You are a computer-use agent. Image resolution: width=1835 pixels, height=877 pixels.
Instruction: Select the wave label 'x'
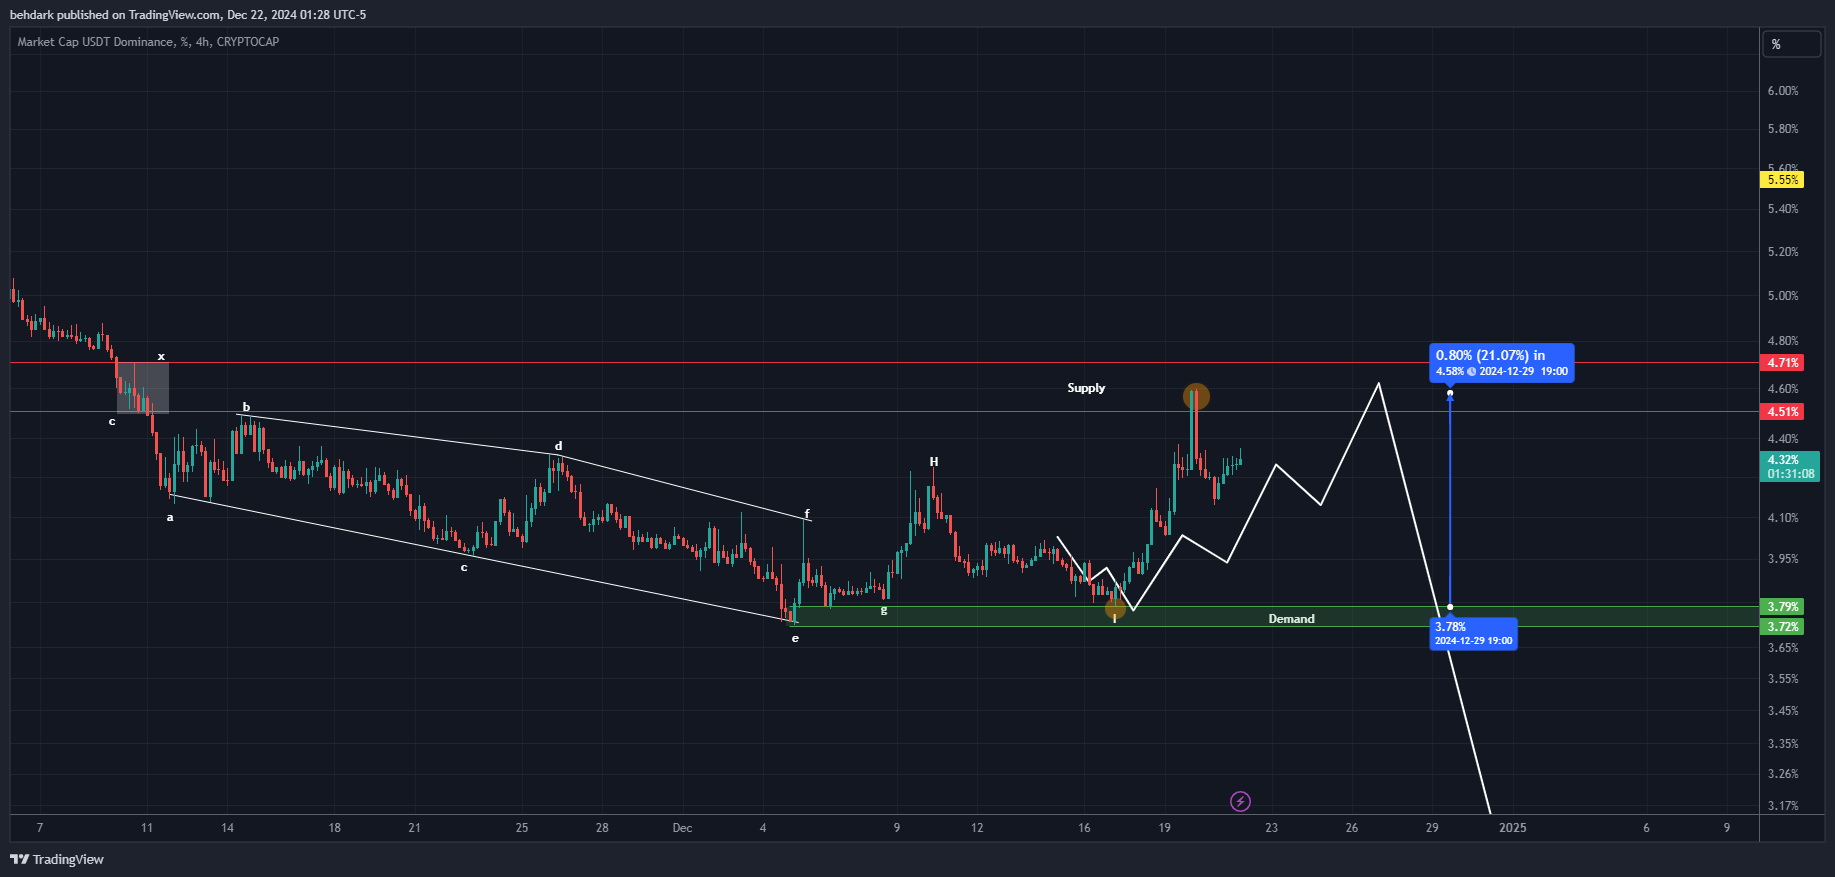click(x=161, y=356)
